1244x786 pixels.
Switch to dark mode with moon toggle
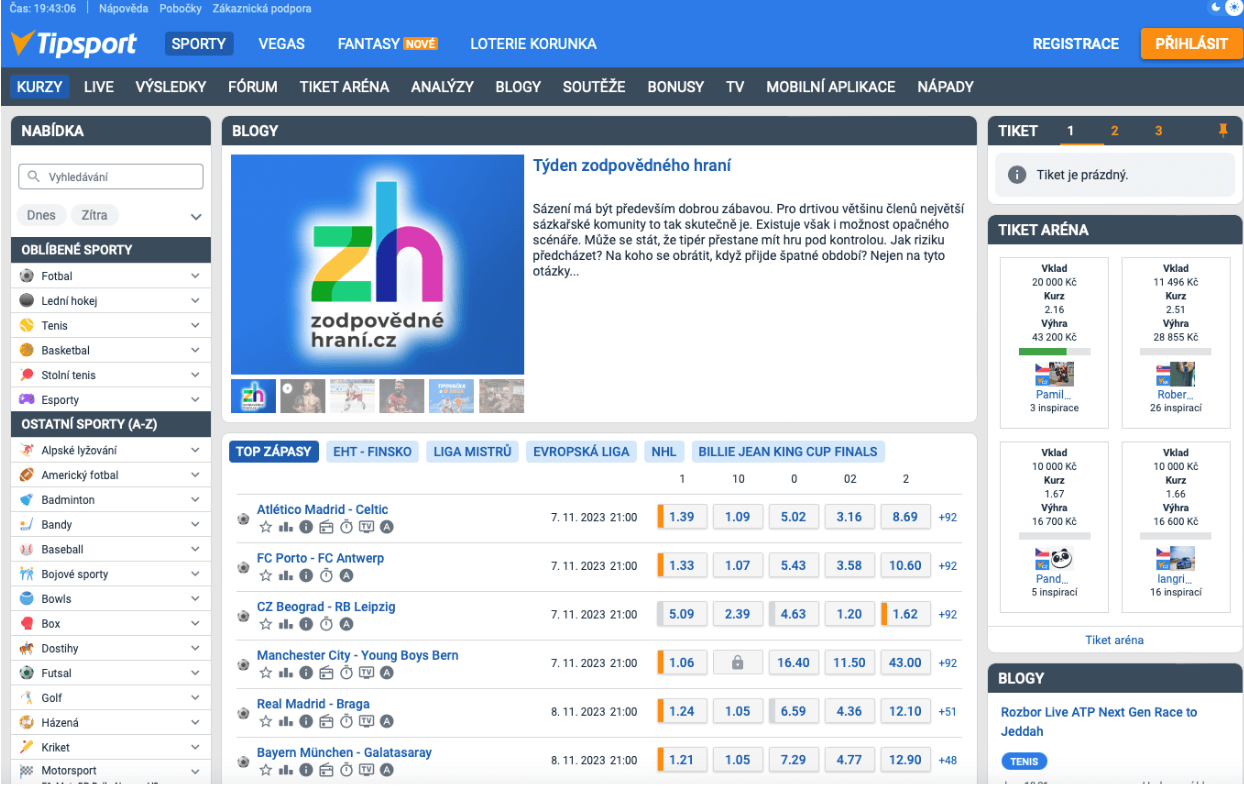tap(1216, 8)
